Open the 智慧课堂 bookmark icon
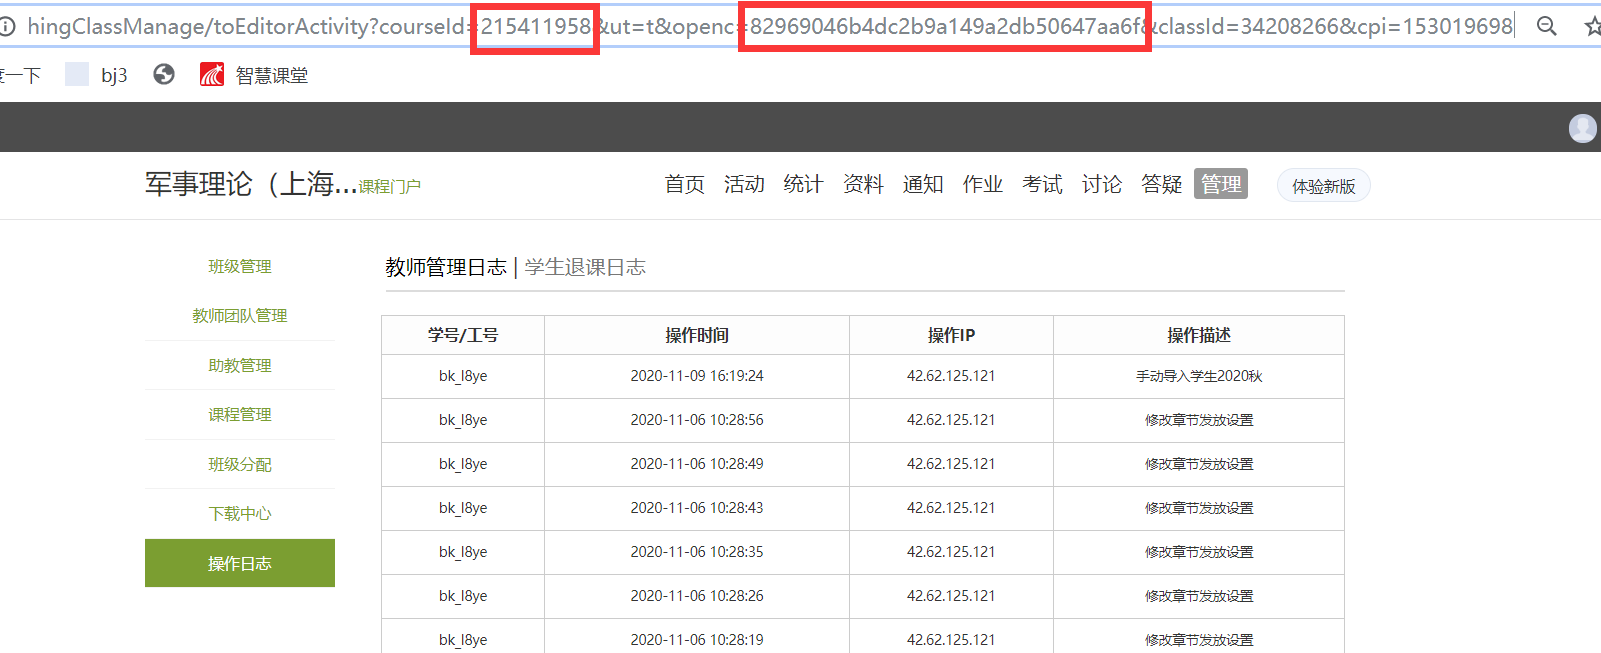Screen dimensions: 1601x653 click(x=212, y=74)
